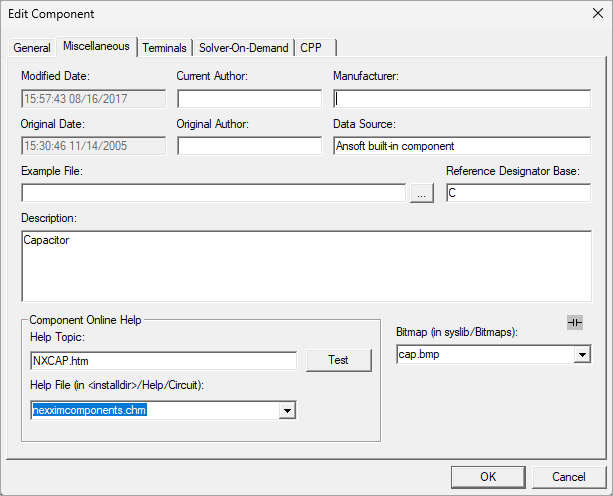Click the Example File label
Image resolution: width=613 pixels, height=496 pixels.
52,171
